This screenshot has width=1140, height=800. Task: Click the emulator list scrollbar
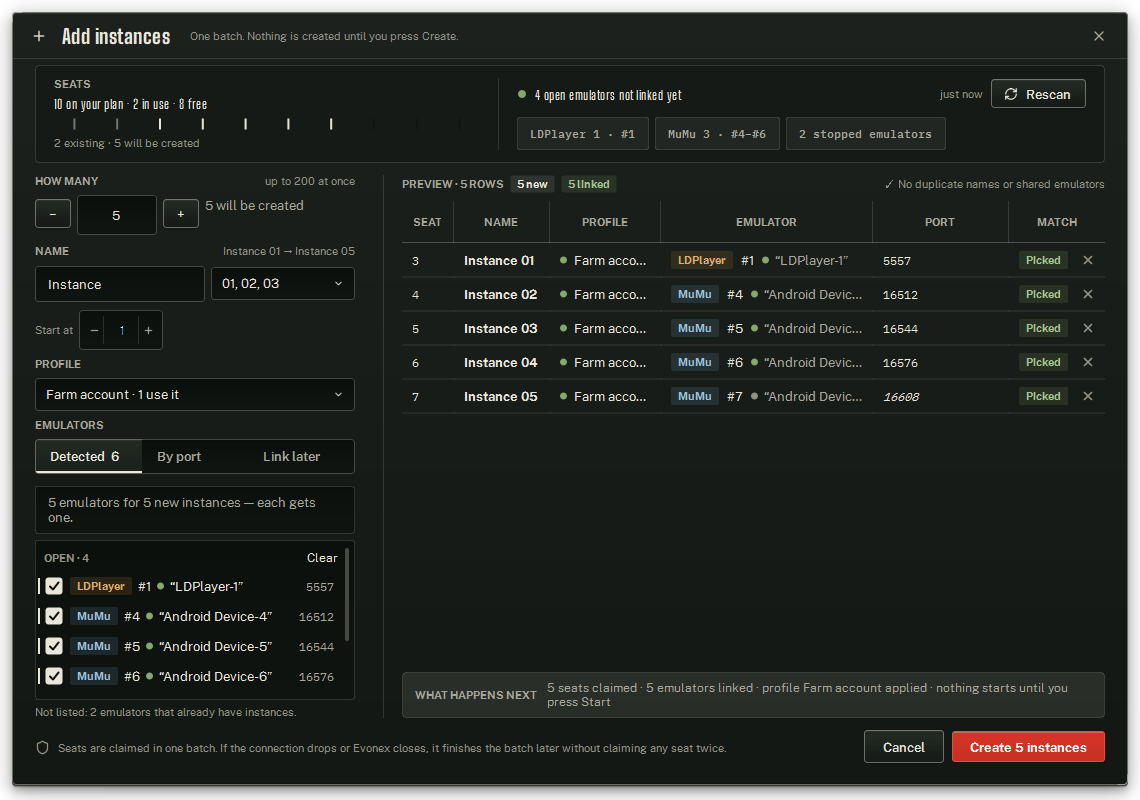point(347,595)
